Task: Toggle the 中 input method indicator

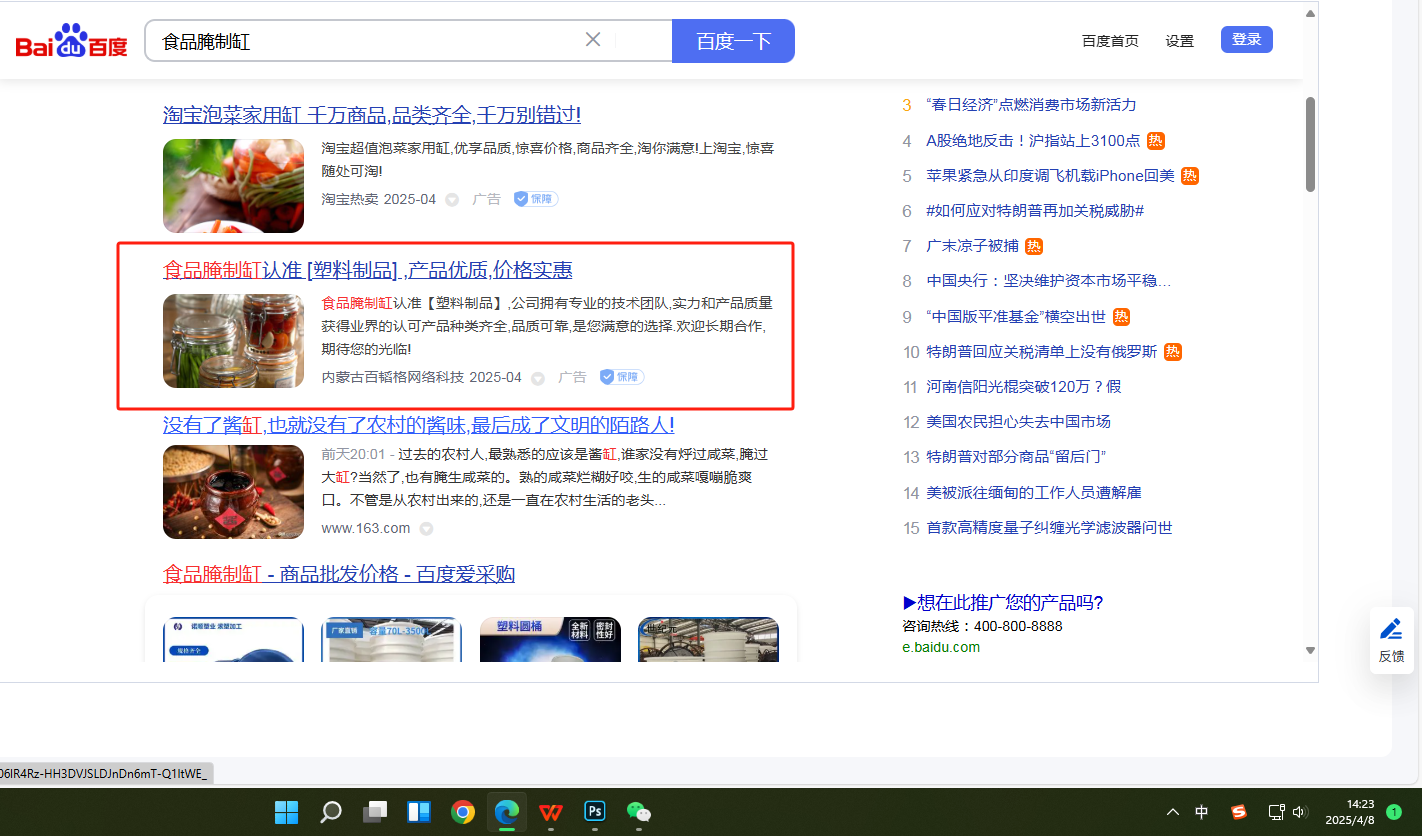Action: pos(1202,812)
